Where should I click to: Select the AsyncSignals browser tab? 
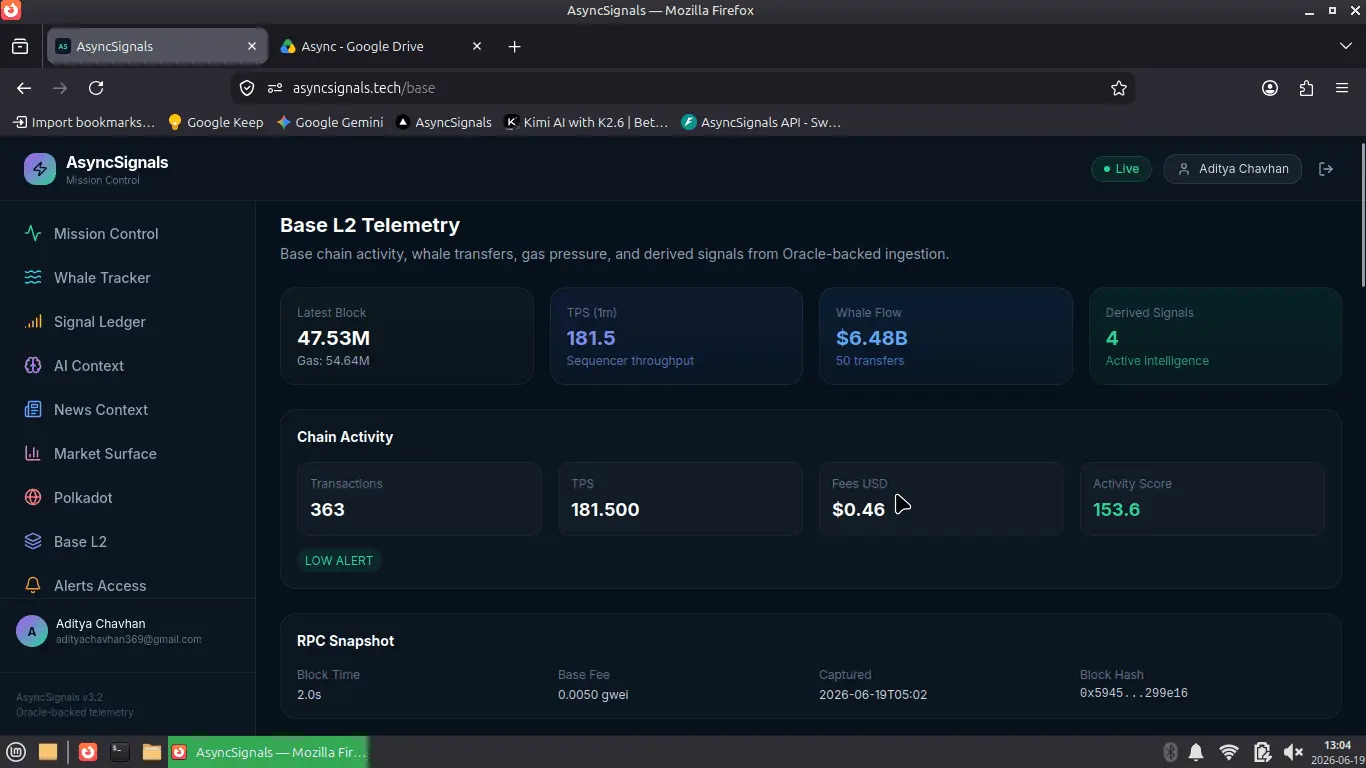[157, 46]
